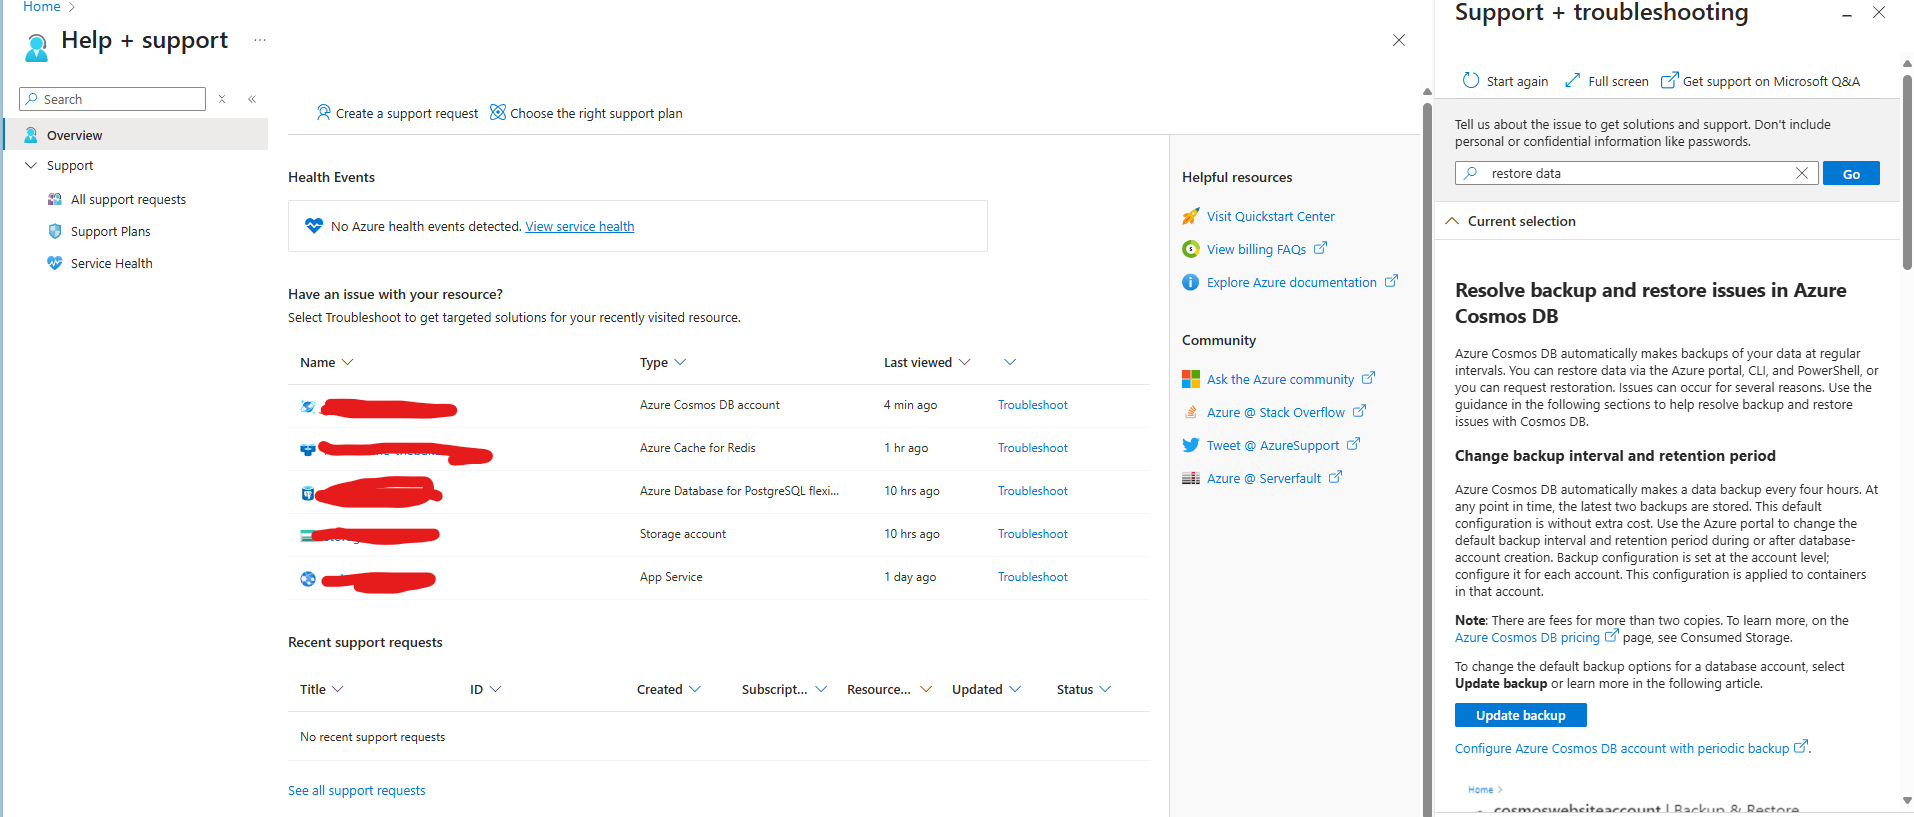This screenshot has height=817, width=1914.
Task: Click the Serverfault icon
Action: coord(1190,478)
